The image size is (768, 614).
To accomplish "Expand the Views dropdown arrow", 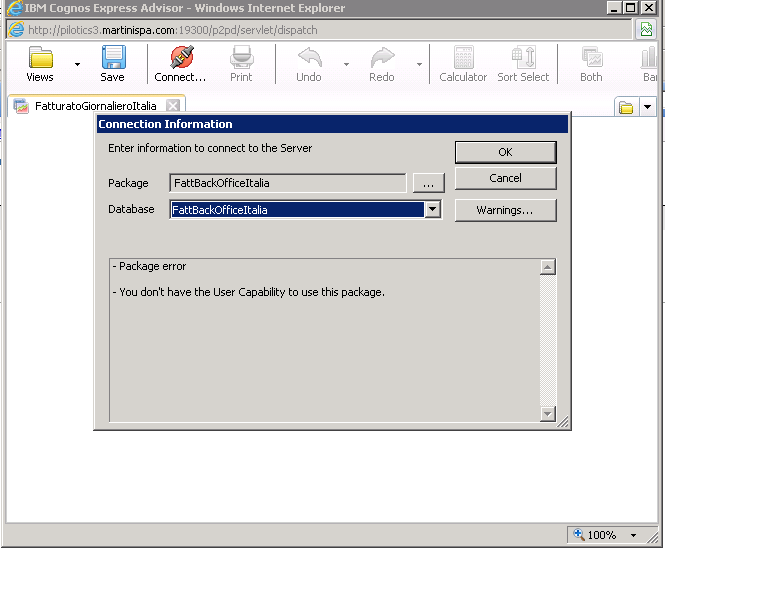I will (x=77, y=64).
